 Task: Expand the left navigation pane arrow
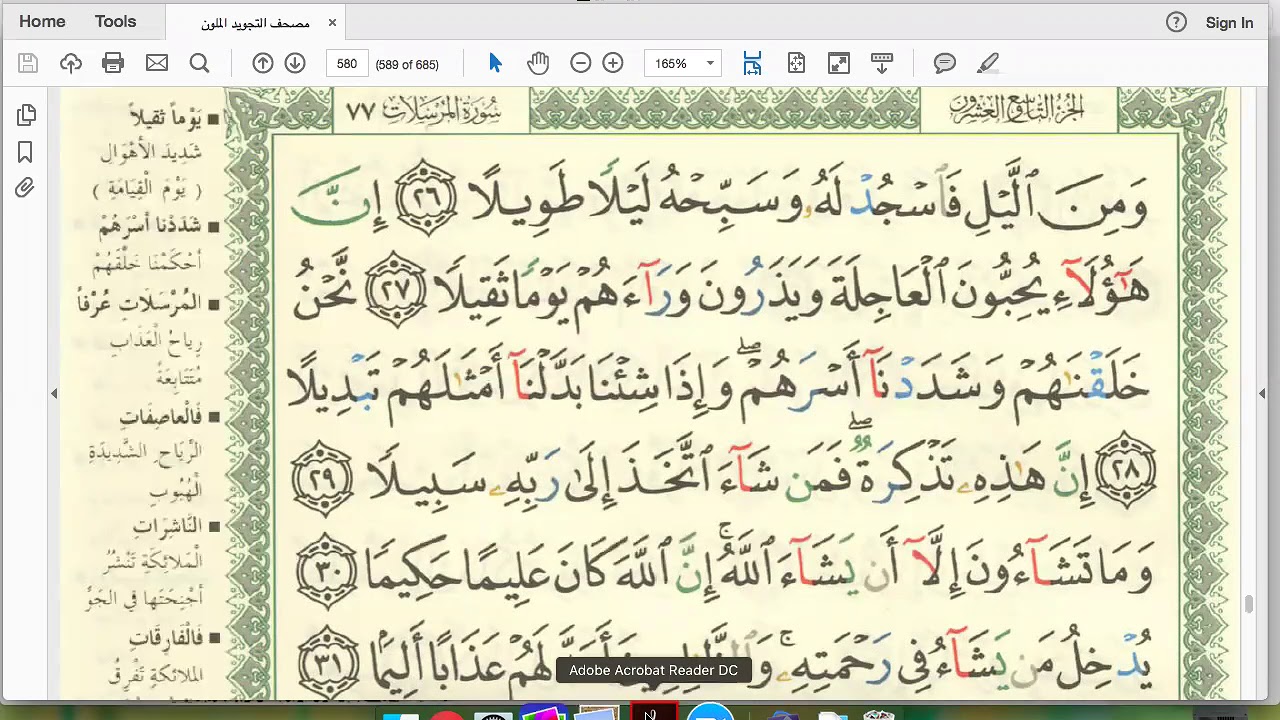click(54, 394)
